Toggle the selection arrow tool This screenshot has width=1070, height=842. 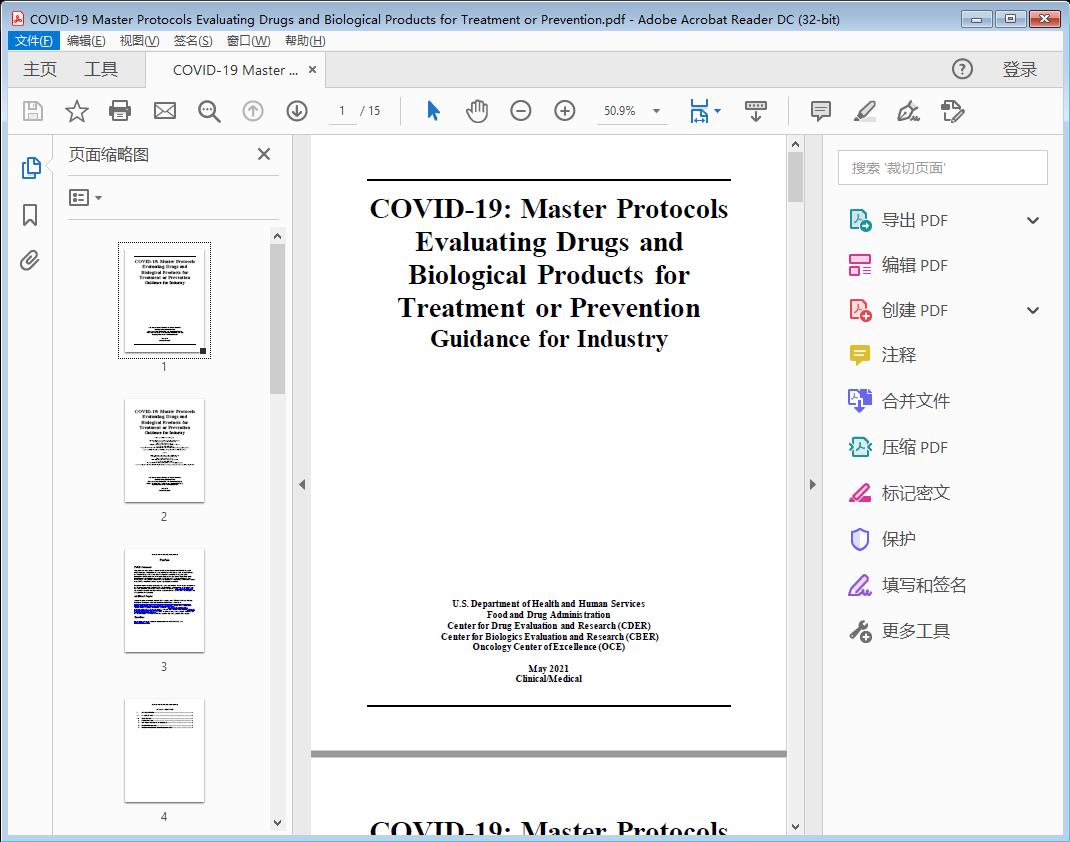coord(432,111)
